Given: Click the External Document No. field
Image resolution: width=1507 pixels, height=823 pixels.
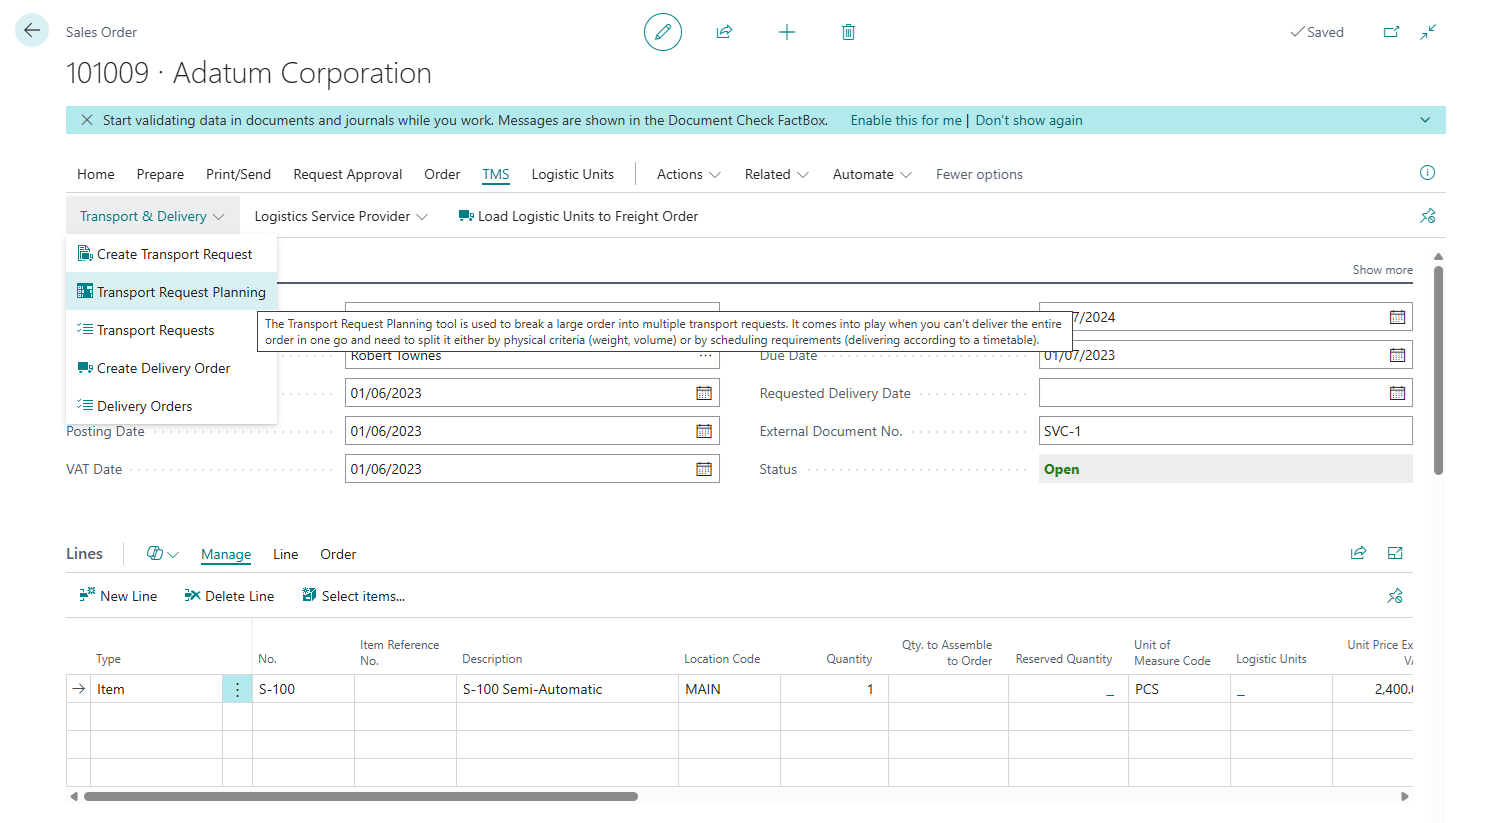Looking at the screenshot, I should pos(1224,431).
